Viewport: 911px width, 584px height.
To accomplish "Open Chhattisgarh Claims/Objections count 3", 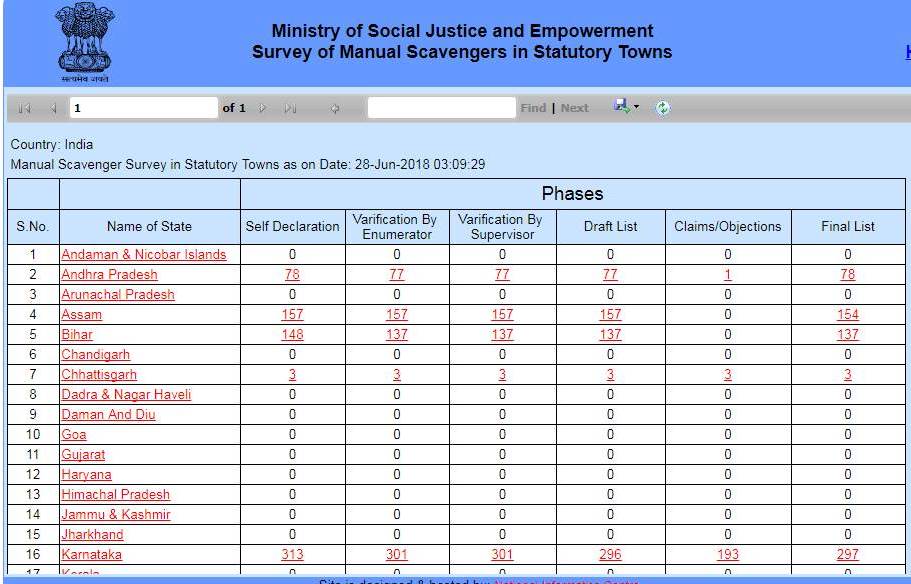I will tap(727, 375).
